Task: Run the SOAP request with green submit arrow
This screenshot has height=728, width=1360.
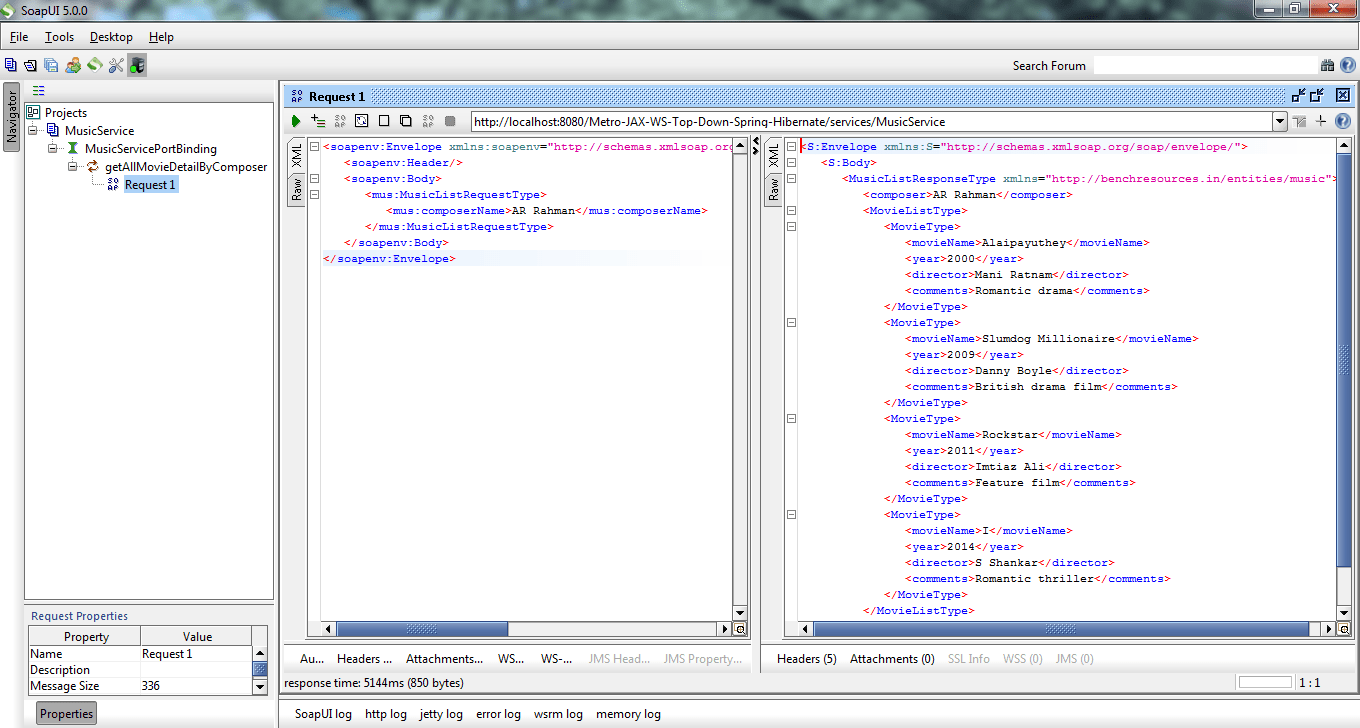Action: point(296,120)
